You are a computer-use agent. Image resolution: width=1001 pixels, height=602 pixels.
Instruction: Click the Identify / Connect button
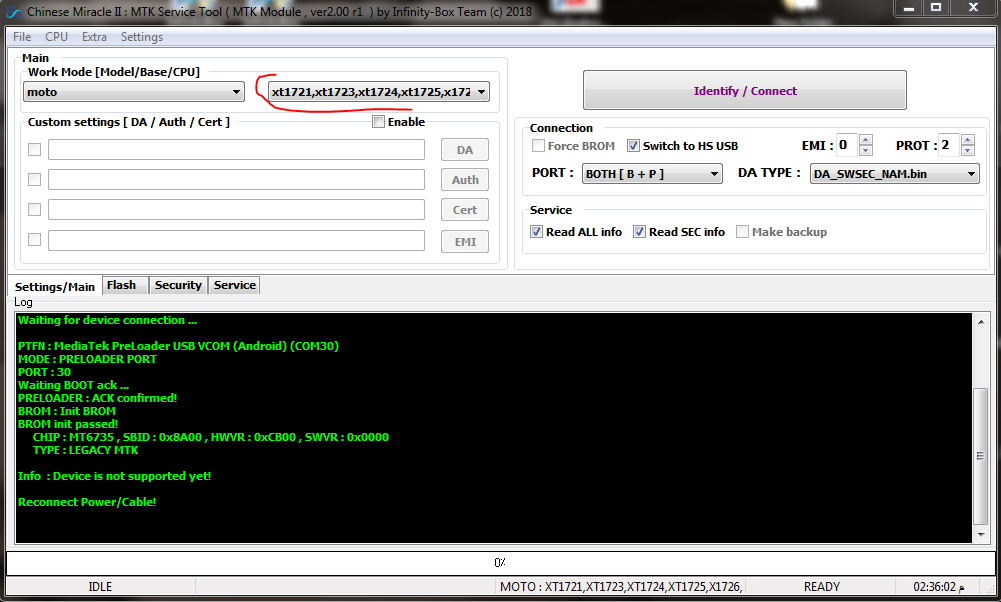pyautogui.click(x=745, y=91)
